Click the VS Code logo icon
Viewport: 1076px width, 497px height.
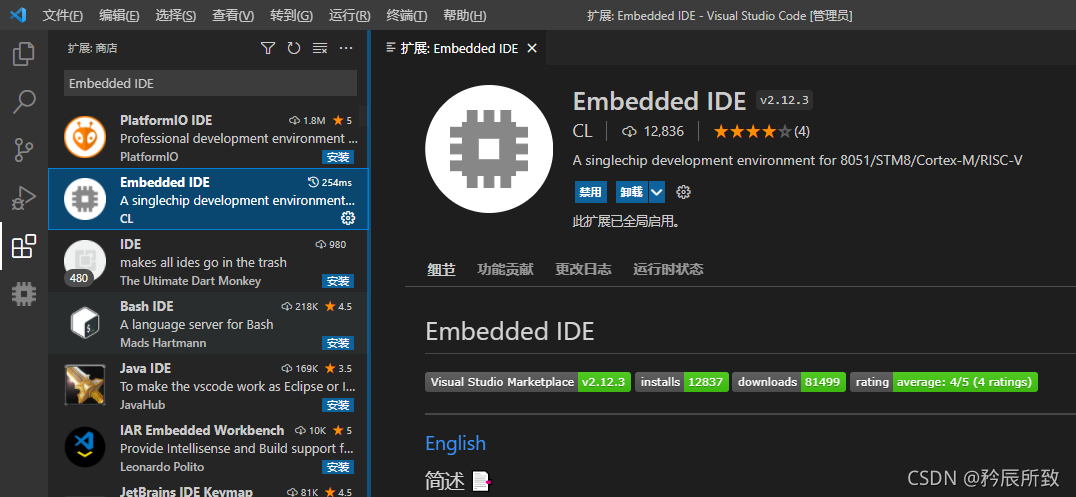18,14
